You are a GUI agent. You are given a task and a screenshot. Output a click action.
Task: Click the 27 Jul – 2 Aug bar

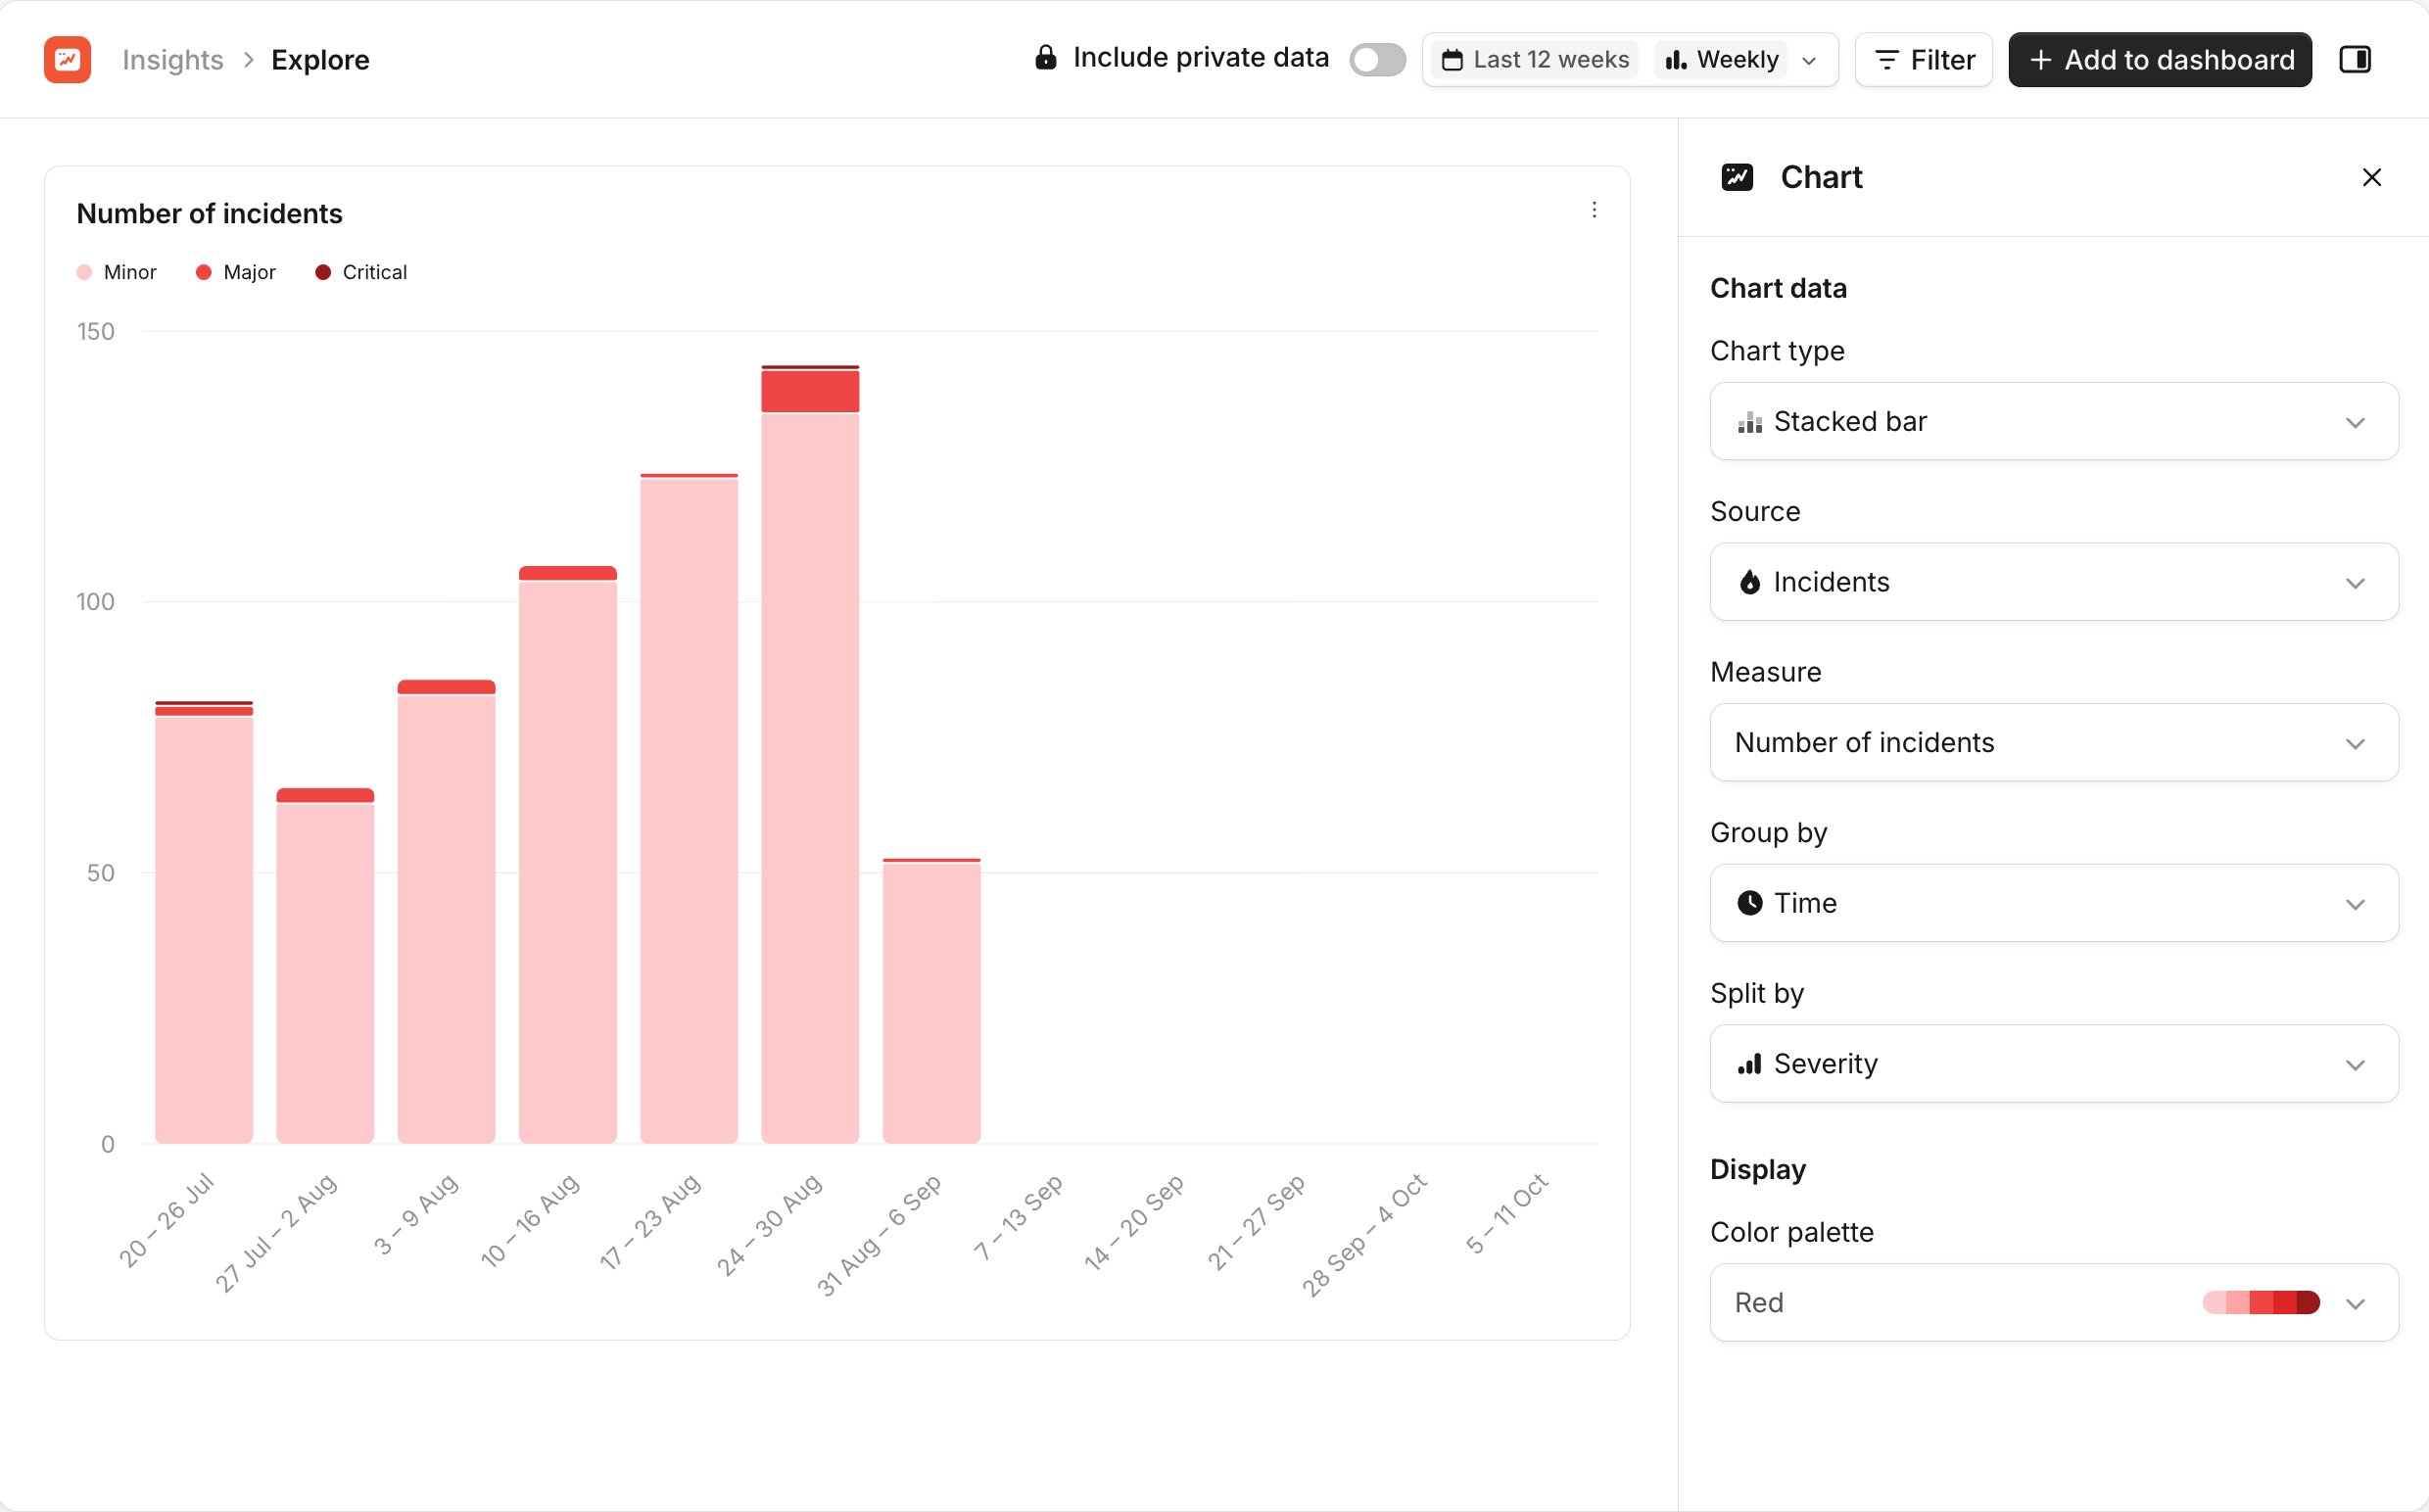click(x=325, y=966)
